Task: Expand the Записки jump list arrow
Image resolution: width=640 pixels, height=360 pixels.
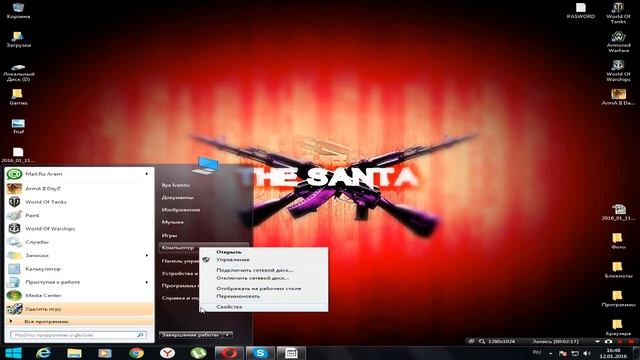Action: 147,256
